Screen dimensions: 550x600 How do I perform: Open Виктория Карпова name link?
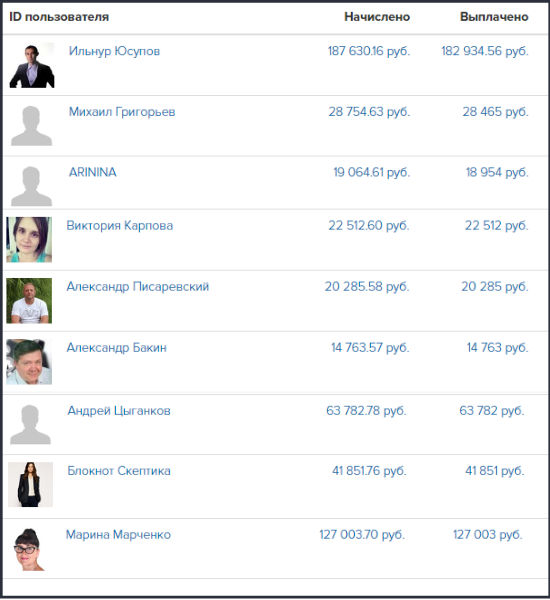click(x=120, y=226)
